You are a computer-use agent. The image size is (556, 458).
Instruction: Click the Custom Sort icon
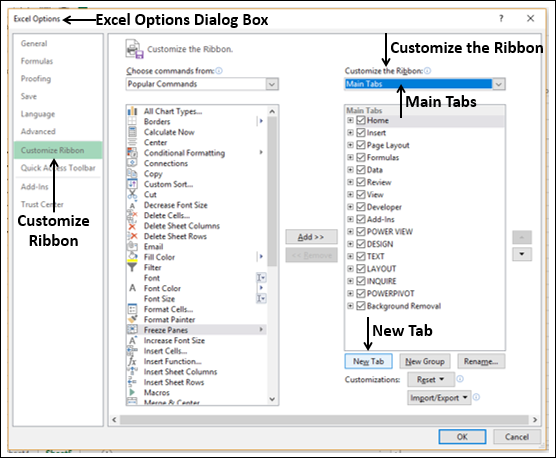pos(132,184)
